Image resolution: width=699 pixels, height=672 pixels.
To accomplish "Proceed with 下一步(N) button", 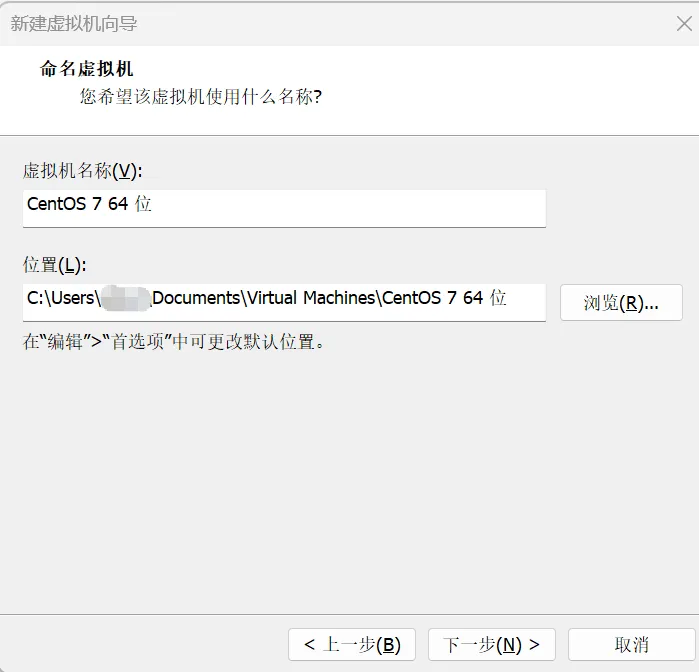I will click(x=491, y=645).
